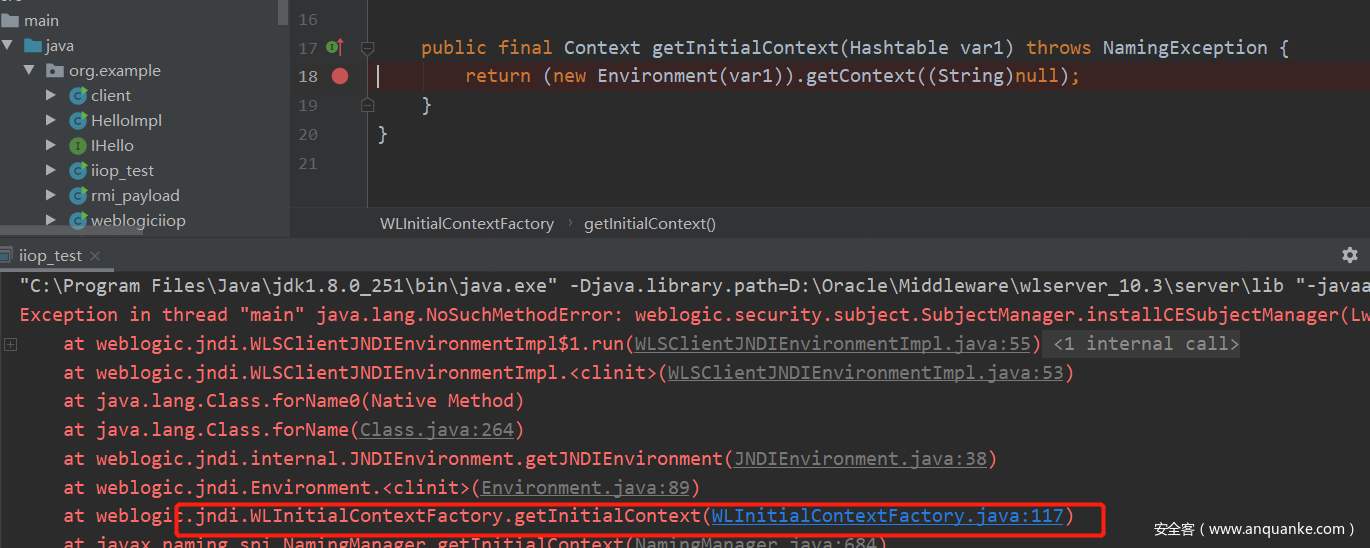Click the fold end marker on line 19

(x=367, y=105)
